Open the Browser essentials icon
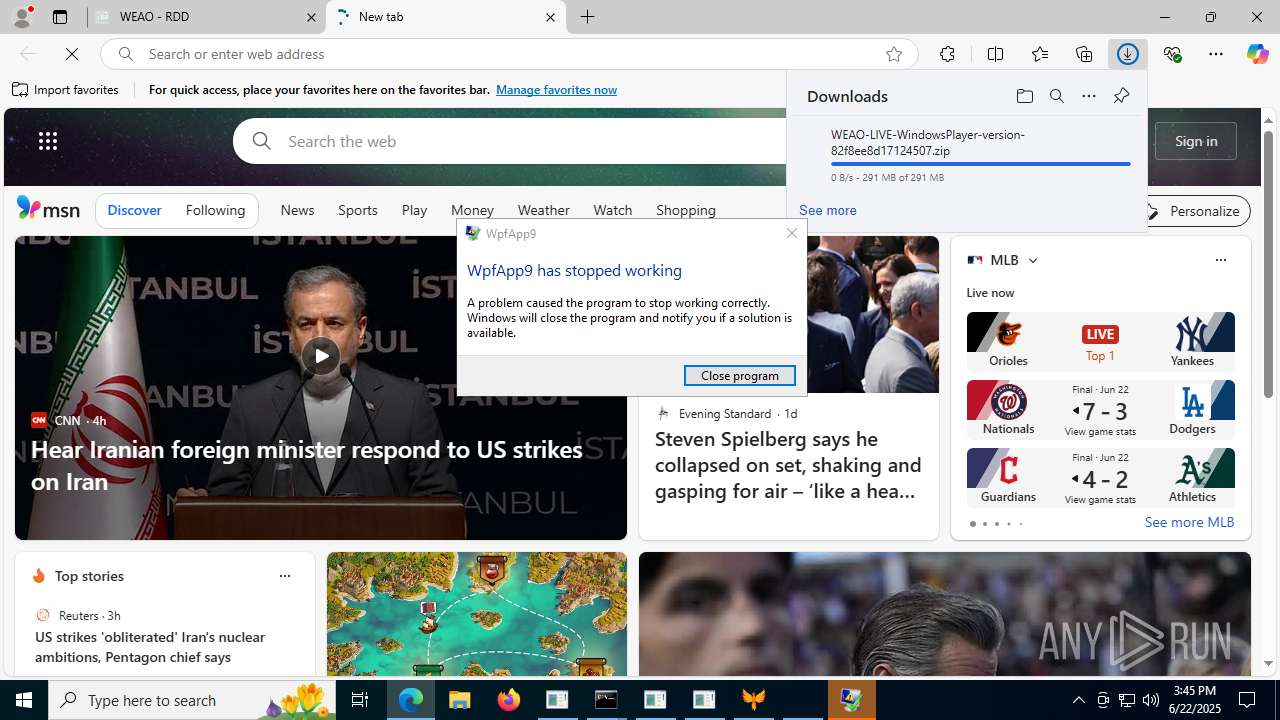 (1172, 54)
